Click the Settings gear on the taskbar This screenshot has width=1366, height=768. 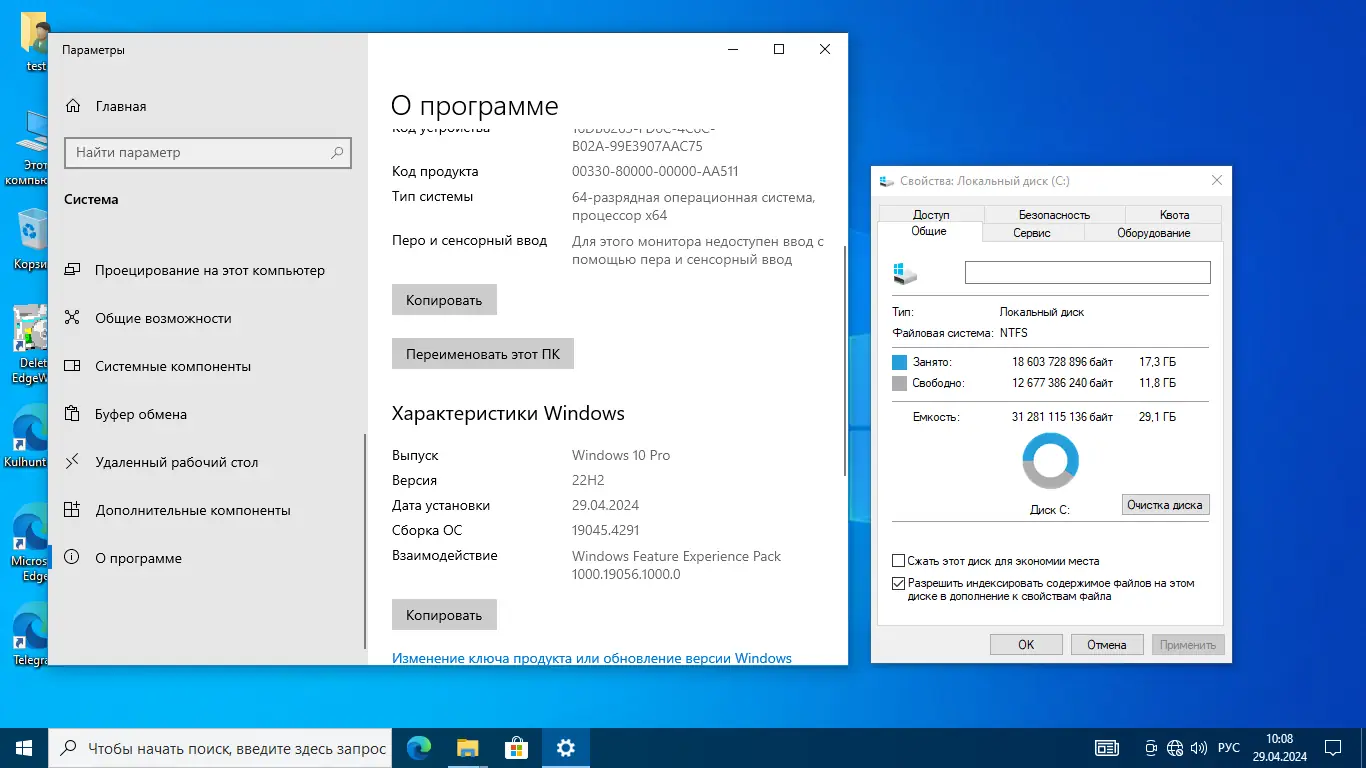click(565, 747)
